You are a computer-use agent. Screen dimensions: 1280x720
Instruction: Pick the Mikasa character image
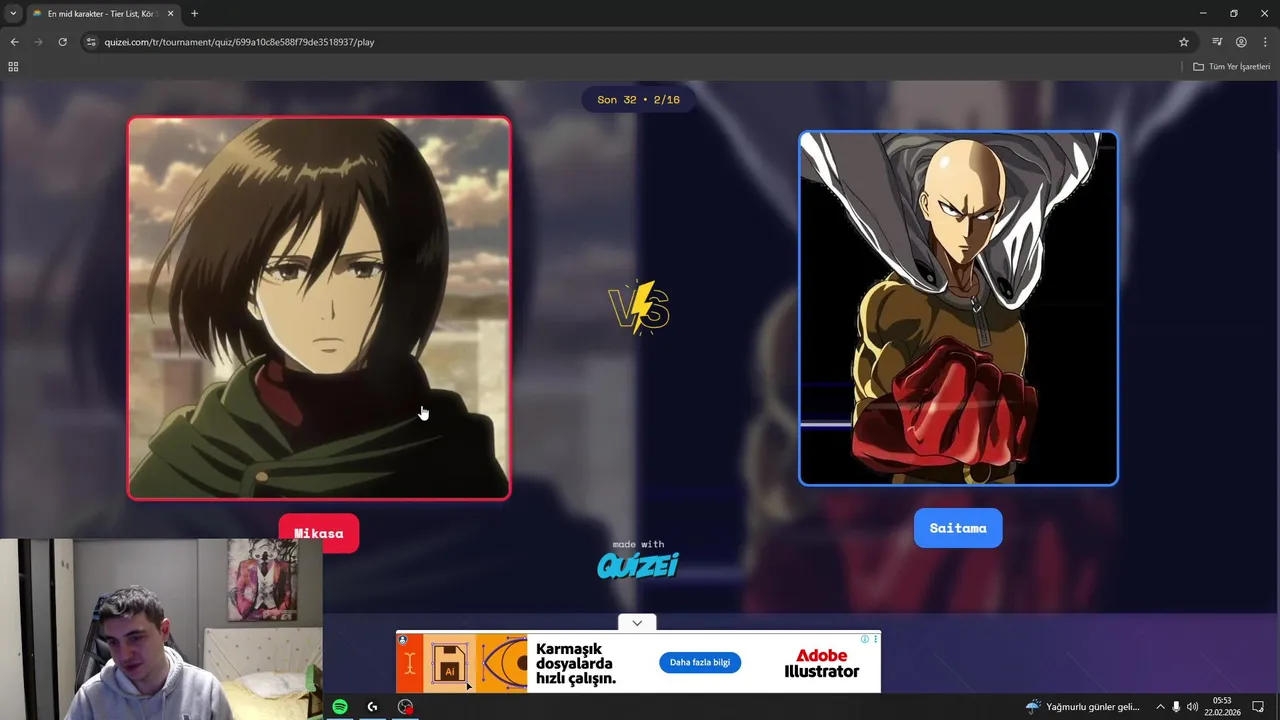tap(319, 308)
